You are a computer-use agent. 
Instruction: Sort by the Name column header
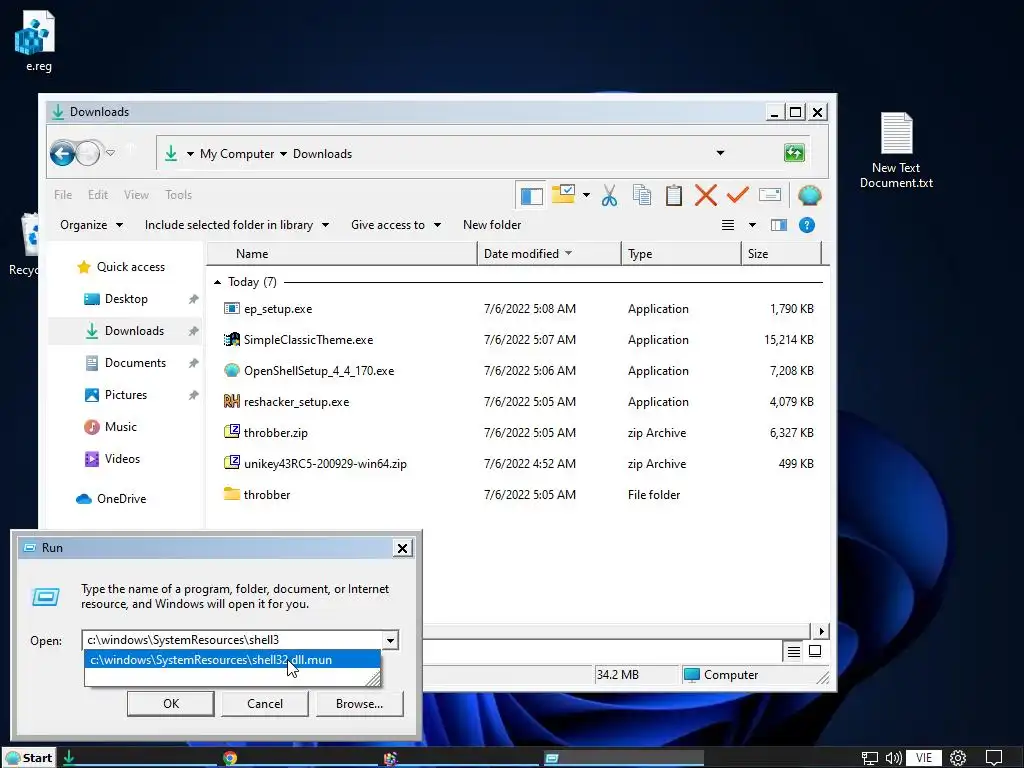pyautogui.click(x=342, y=253)
